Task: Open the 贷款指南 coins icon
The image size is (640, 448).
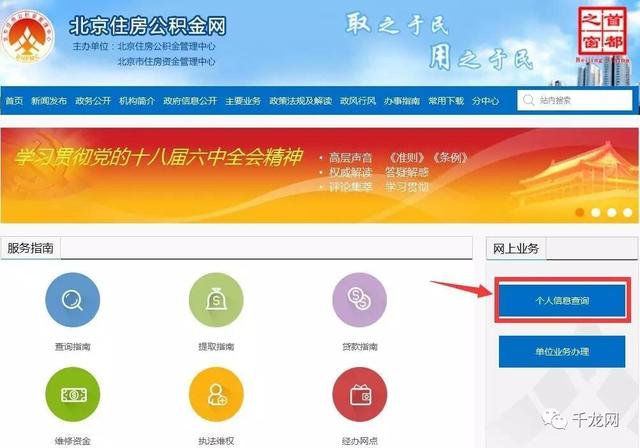Action: click(x=360, y=299)
